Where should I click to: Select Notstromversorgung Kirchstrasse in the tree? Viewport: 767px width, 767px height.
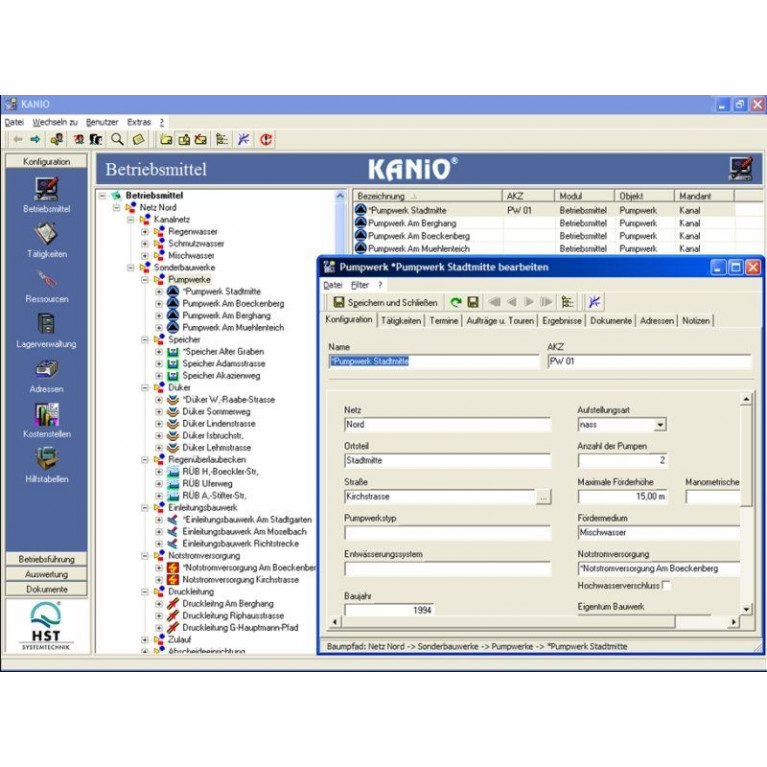pyautogui.click(x=240, y=580)
